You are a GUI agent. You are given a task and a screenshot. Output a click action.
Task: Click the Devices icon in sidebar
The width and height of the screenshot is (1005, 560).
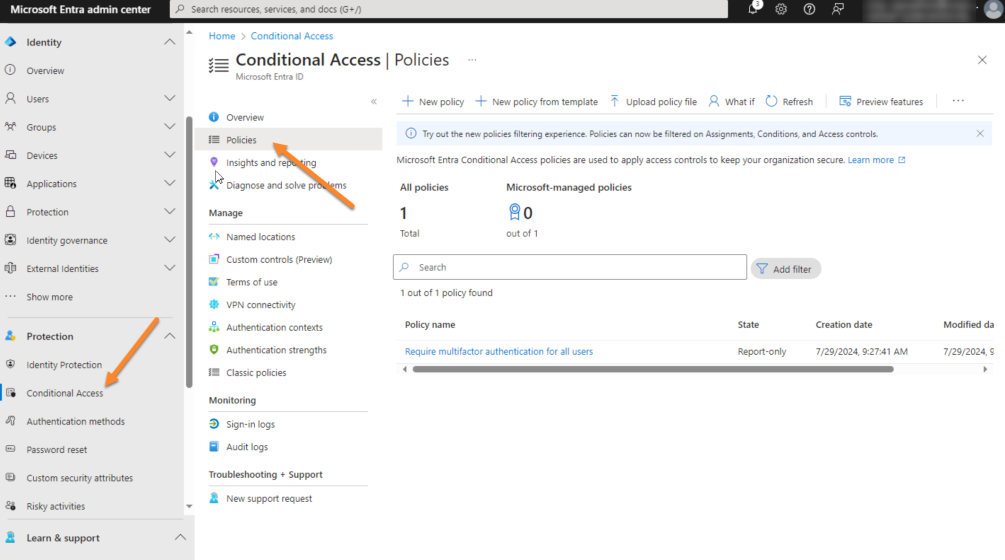click(x=10, y=154)
